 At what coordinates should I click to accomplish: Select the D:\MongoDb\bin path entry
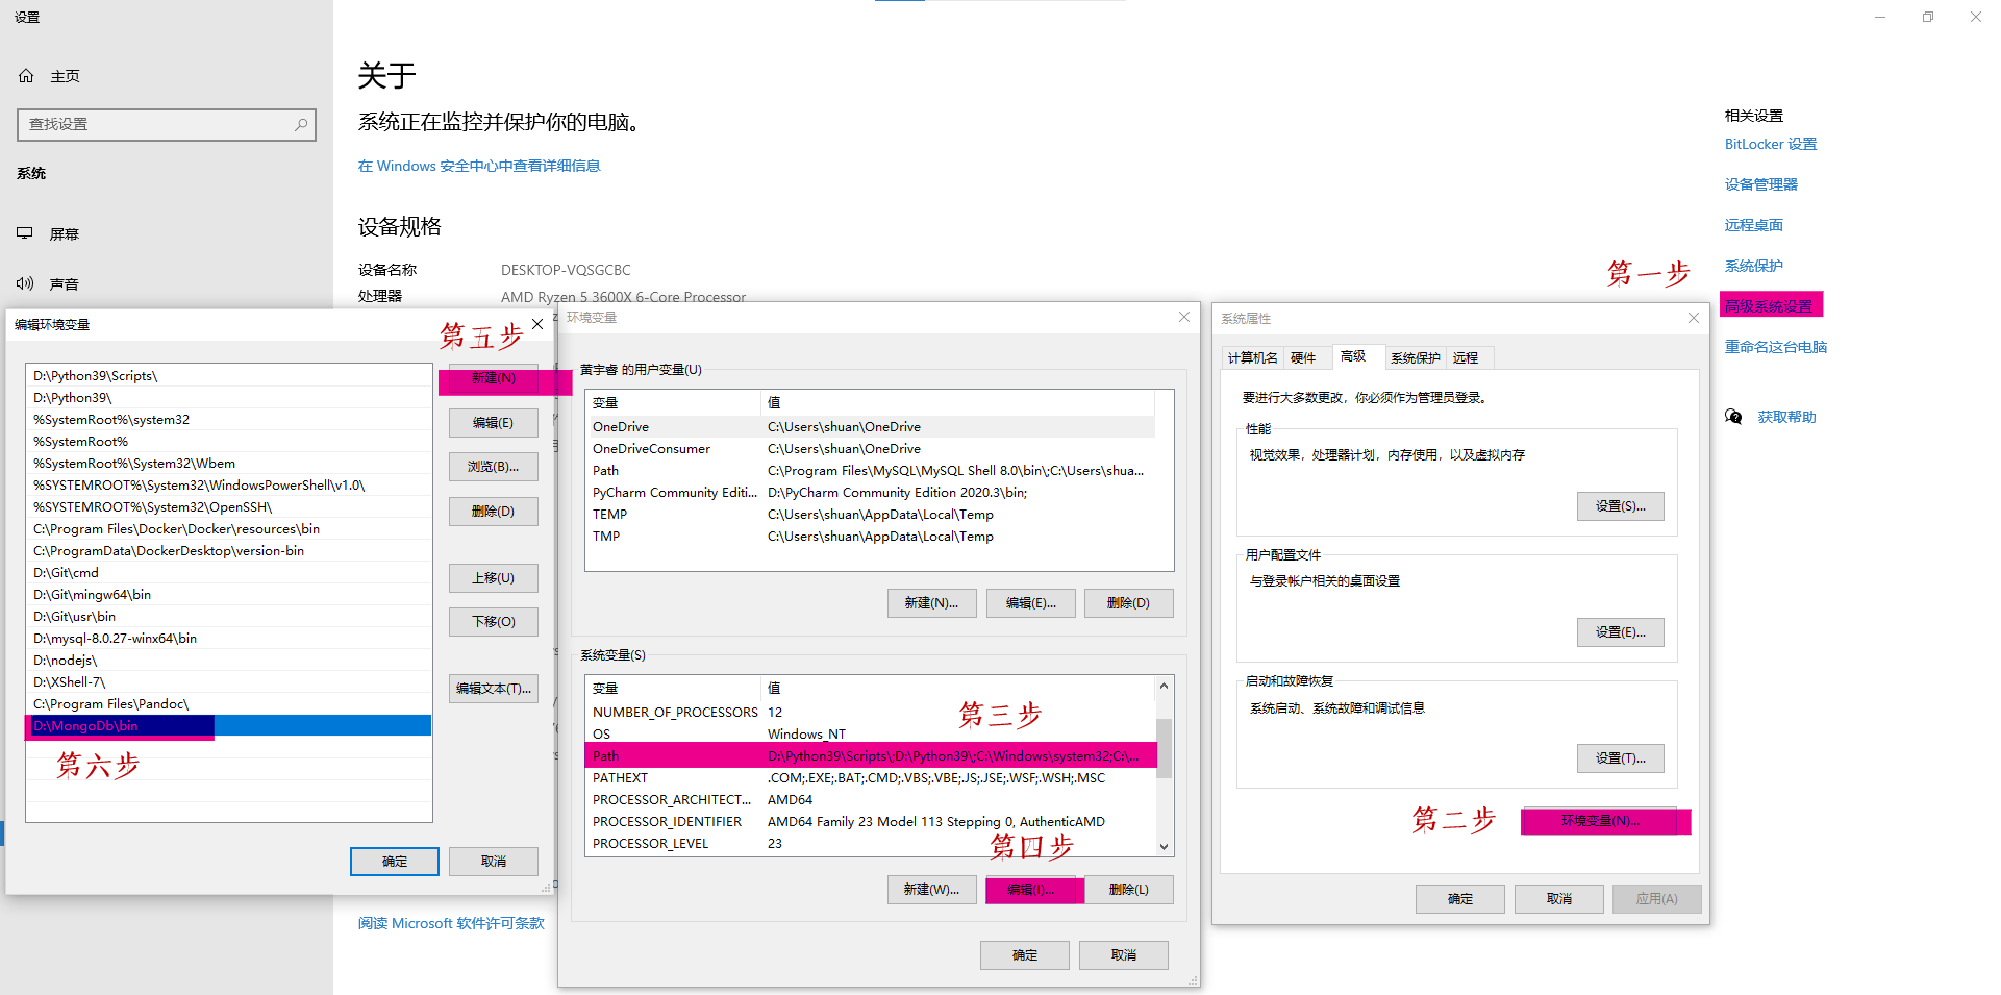pos(229,726)
